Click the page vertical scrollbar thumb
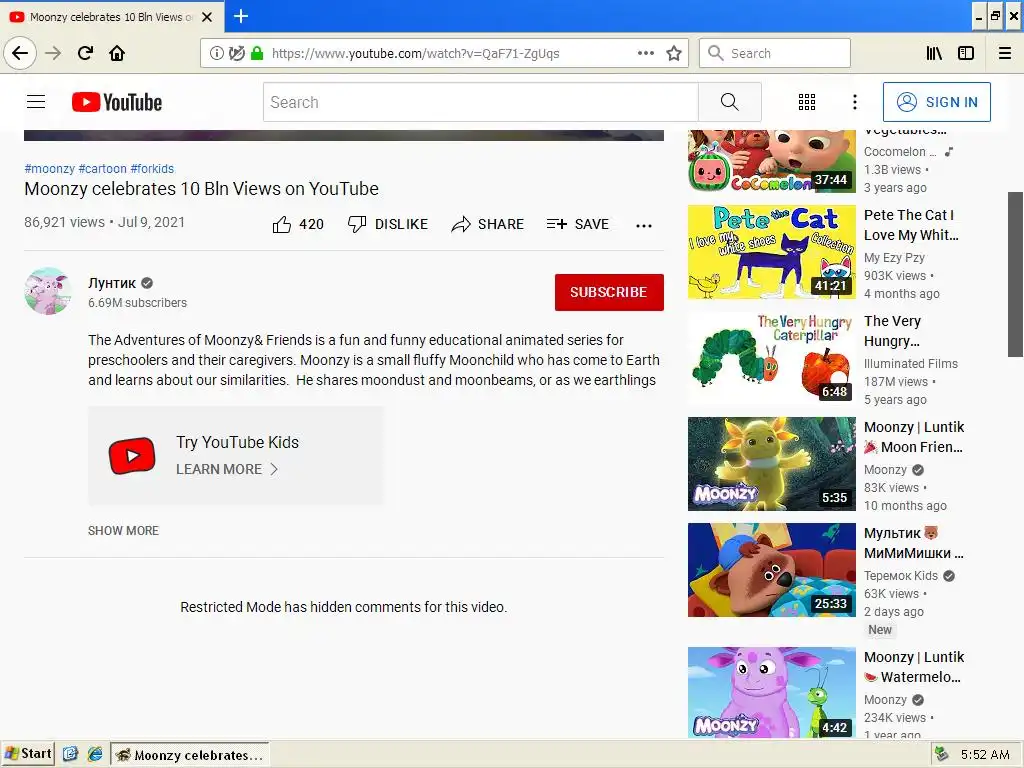1024x768 pixels. coord(1016,274)
